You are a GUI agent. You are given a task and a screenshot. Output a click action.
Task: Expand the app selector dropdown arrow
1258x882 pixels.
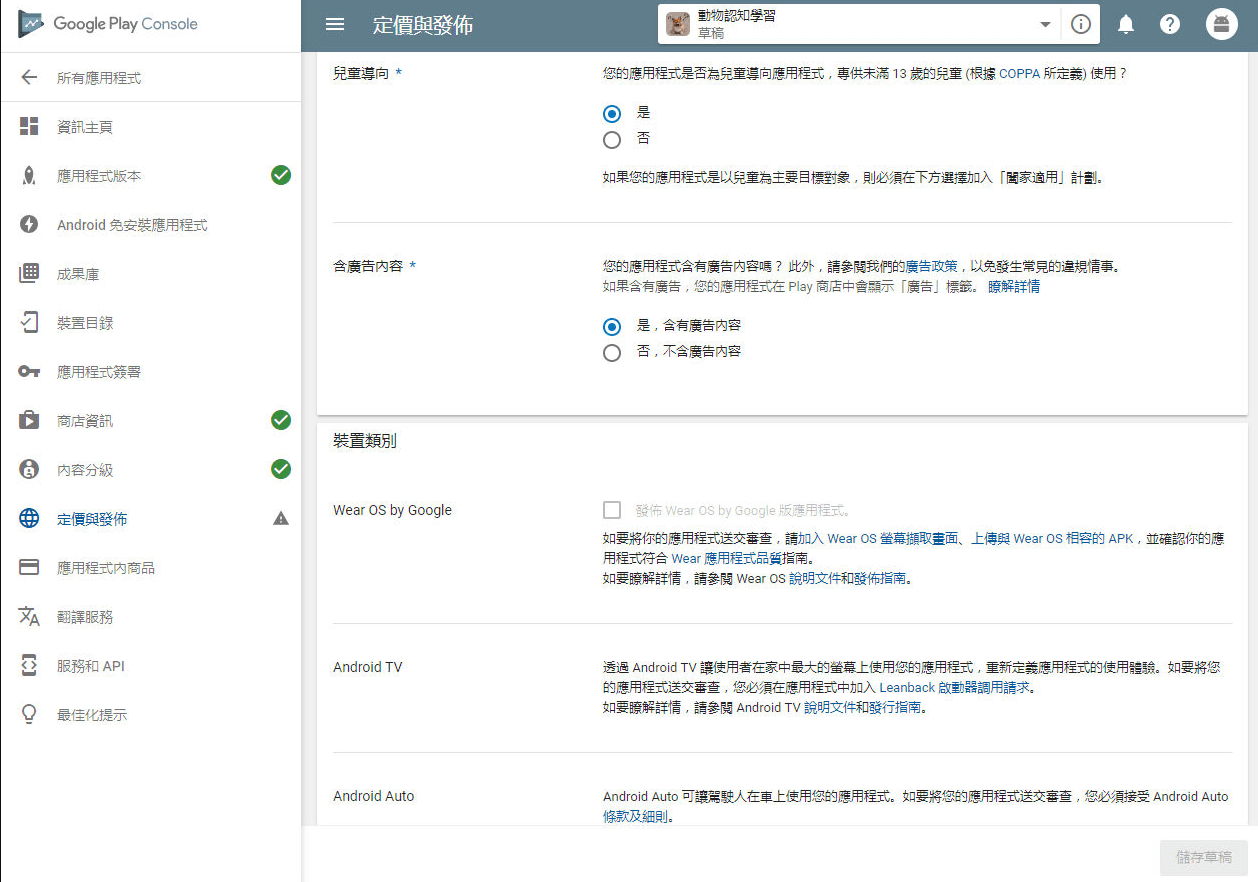coord(1045,25)
